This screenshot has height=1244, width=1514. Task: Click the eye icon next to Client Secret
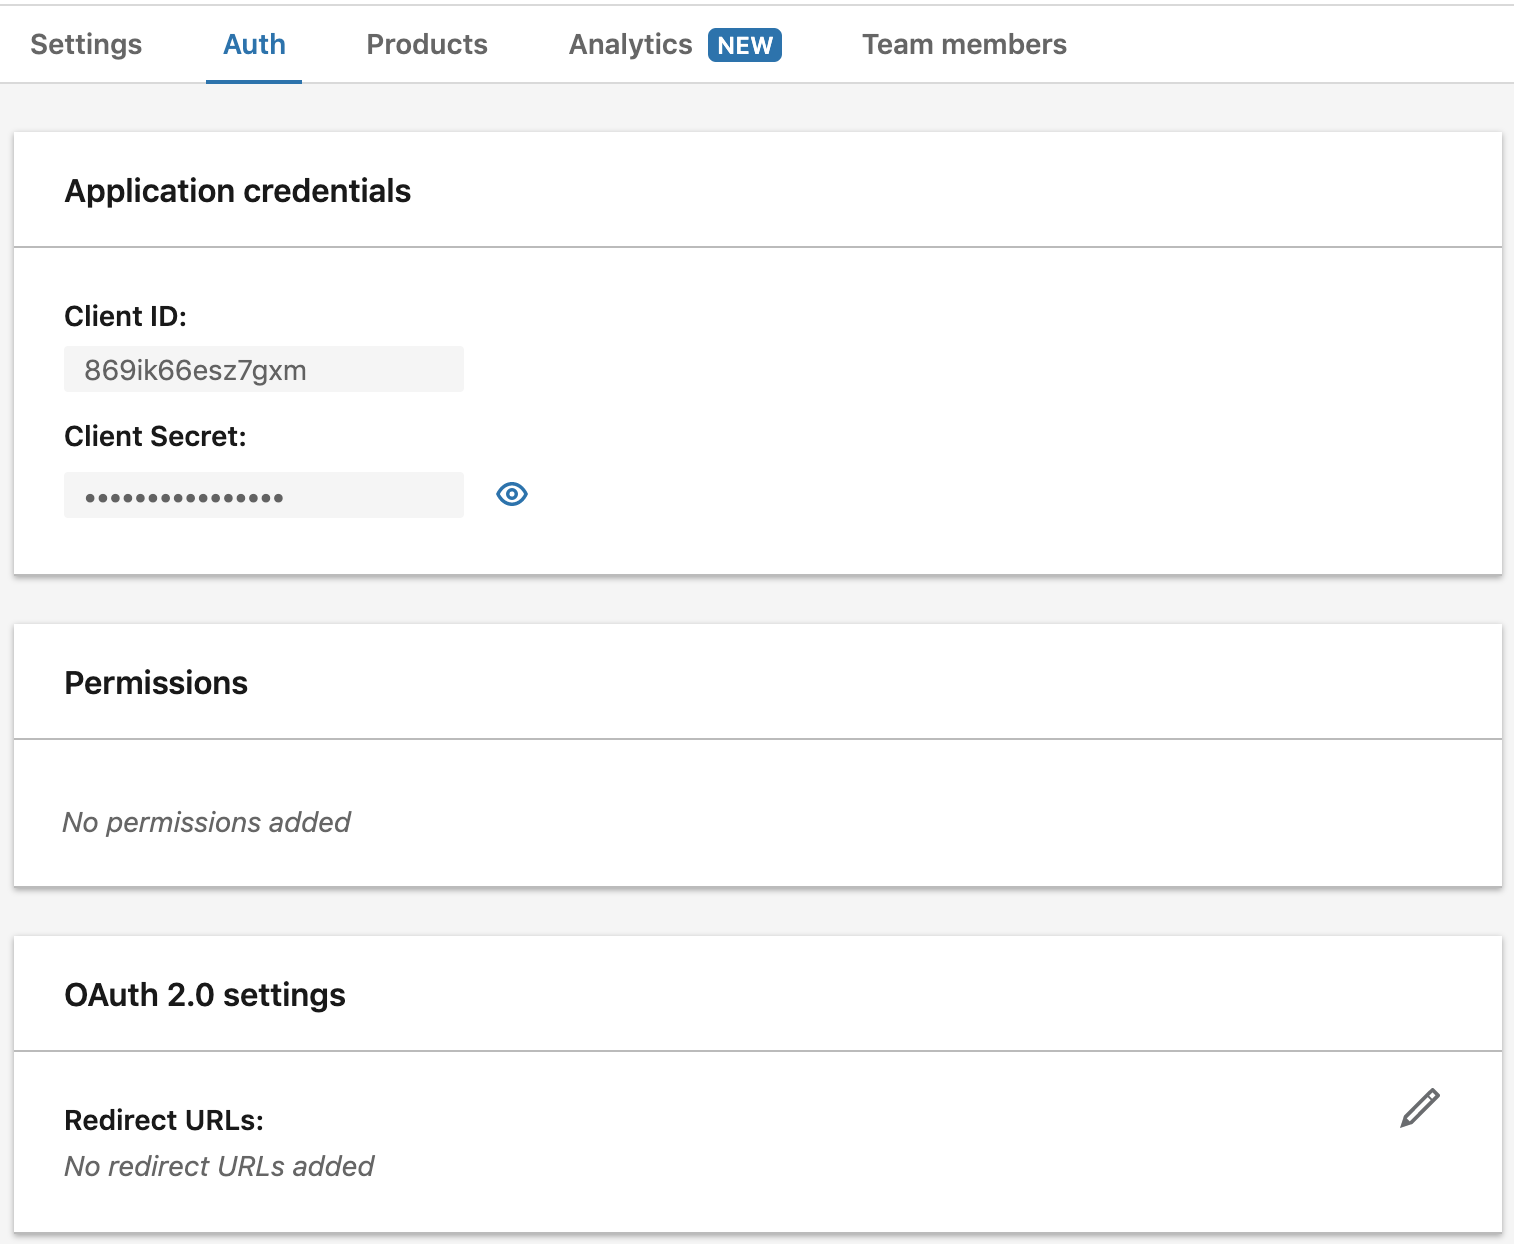click(511, 494)
